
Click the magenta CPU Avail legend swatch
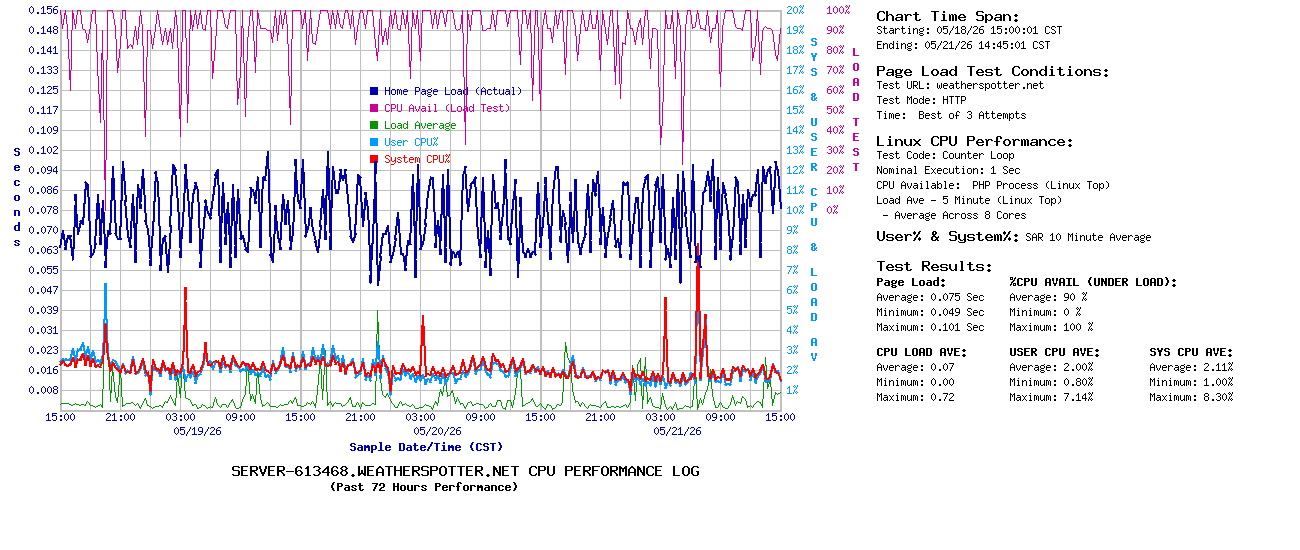point(374,108)
